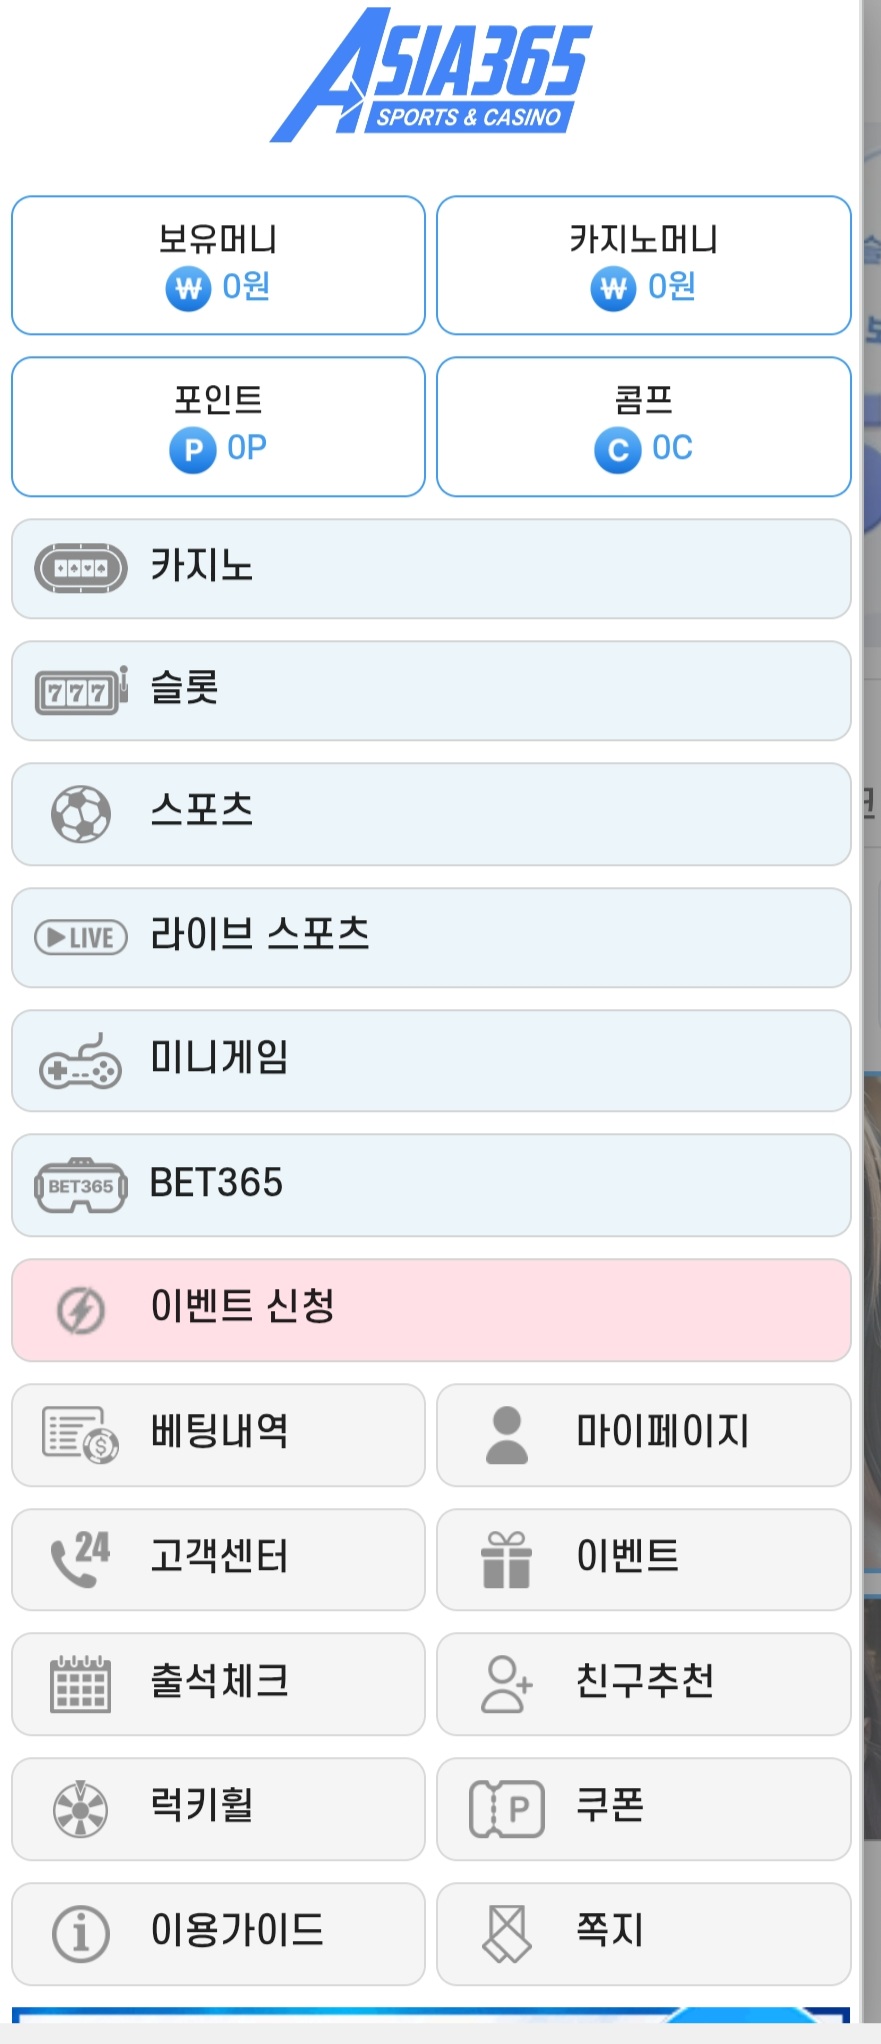Open the 쿠폰 coupon menu
The height and width of the screenshot is (2044, 881).
tap(644, 1809)
